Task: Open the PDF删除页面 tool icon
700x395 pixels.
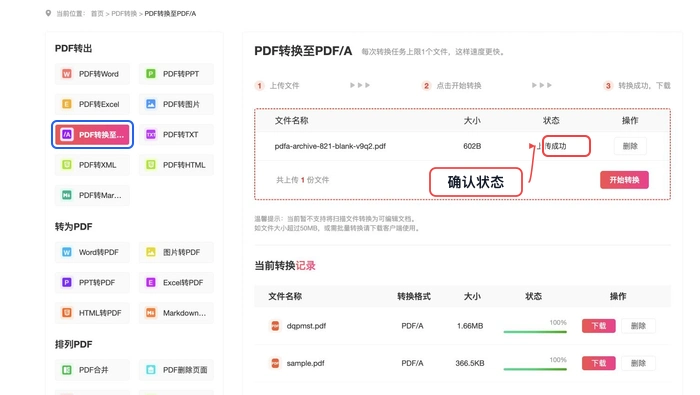Action: click(x=151, y=370)
